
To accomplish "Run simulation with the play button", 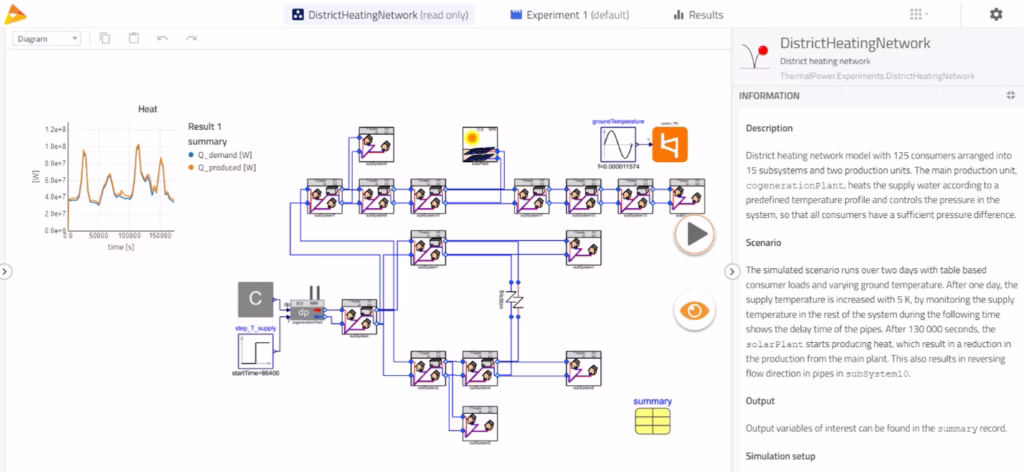I will [695, 234].
